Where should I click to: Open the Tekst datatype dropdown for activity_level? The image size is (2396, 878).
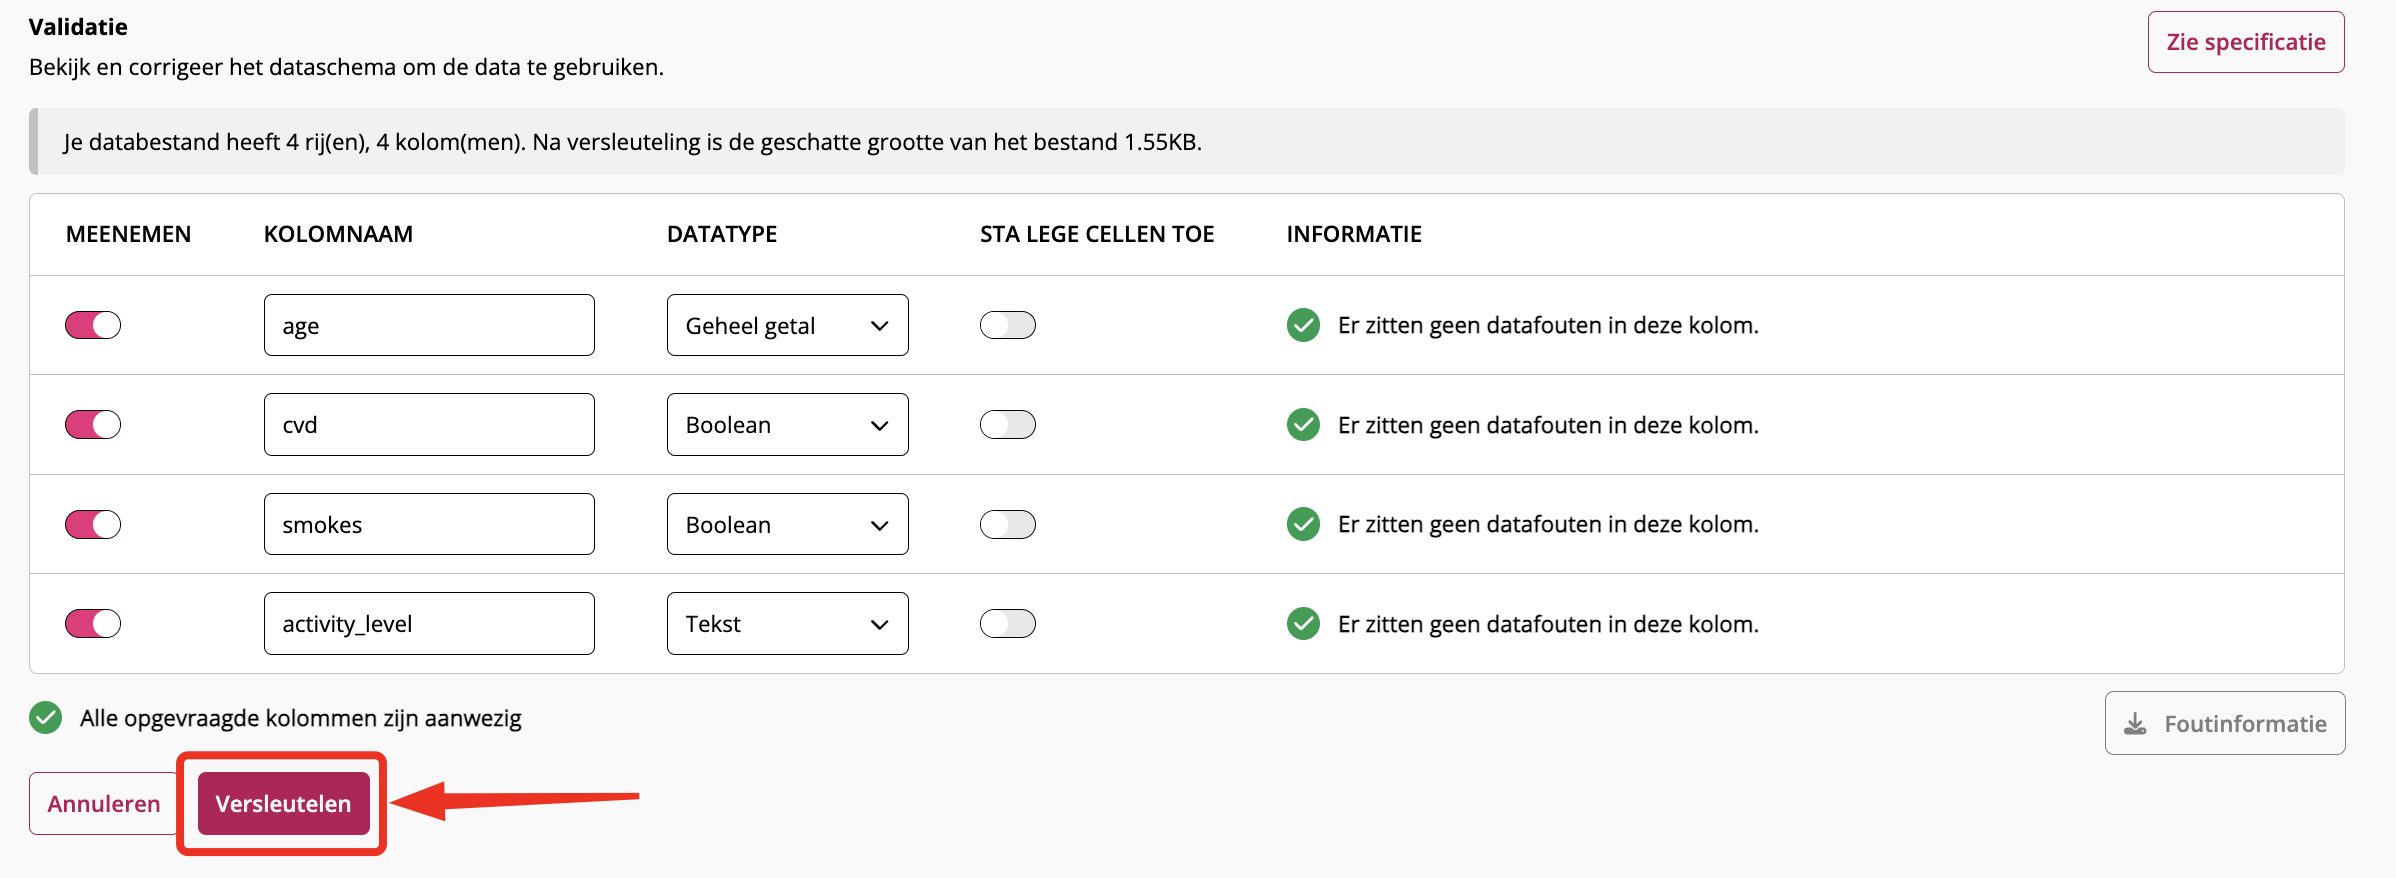(787, 624)
